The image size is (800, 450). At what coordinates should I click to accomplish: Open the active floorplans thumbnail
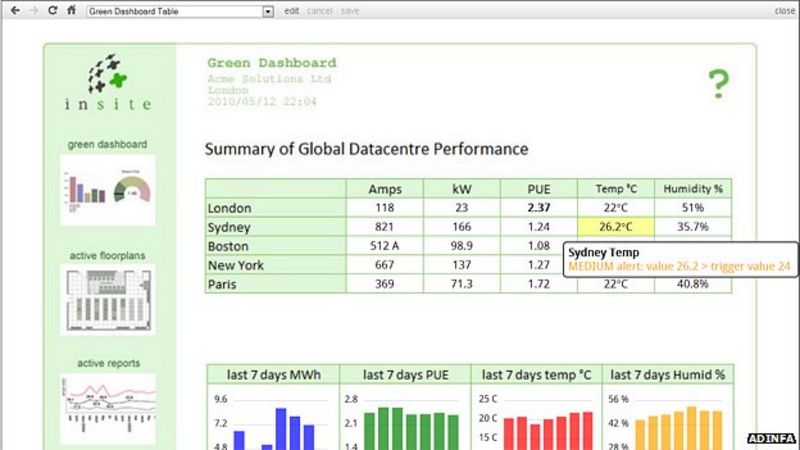coord(108,299)
